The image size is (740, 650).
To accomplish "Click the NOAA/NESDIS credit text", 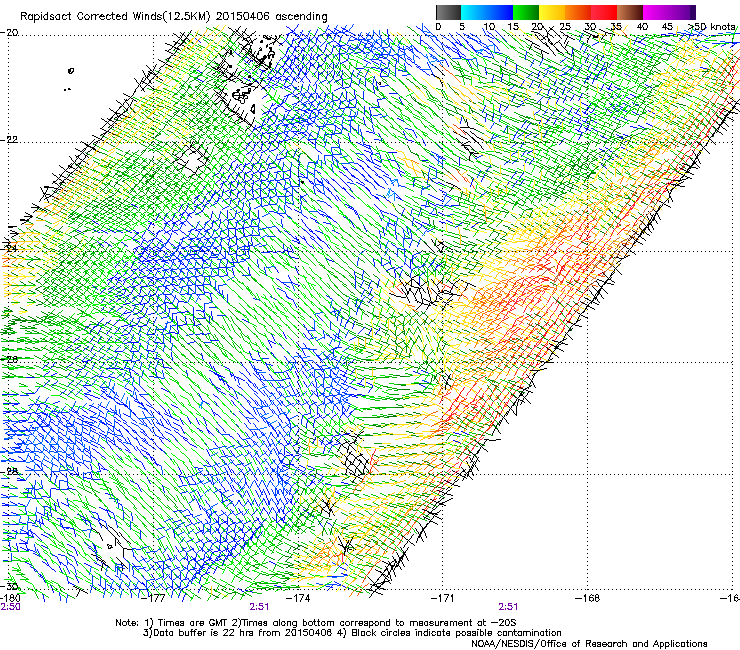I will coord(589,644).
